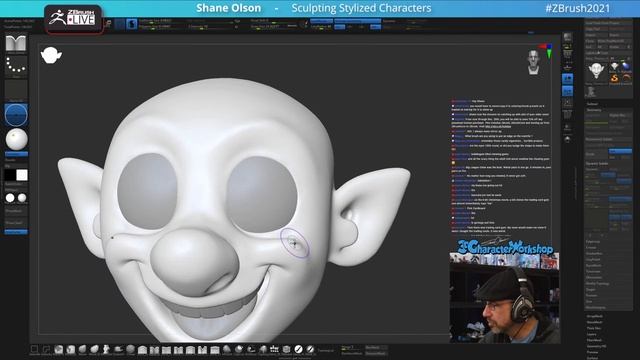Select the cube ZModeler brush icon

pos(286,349)
